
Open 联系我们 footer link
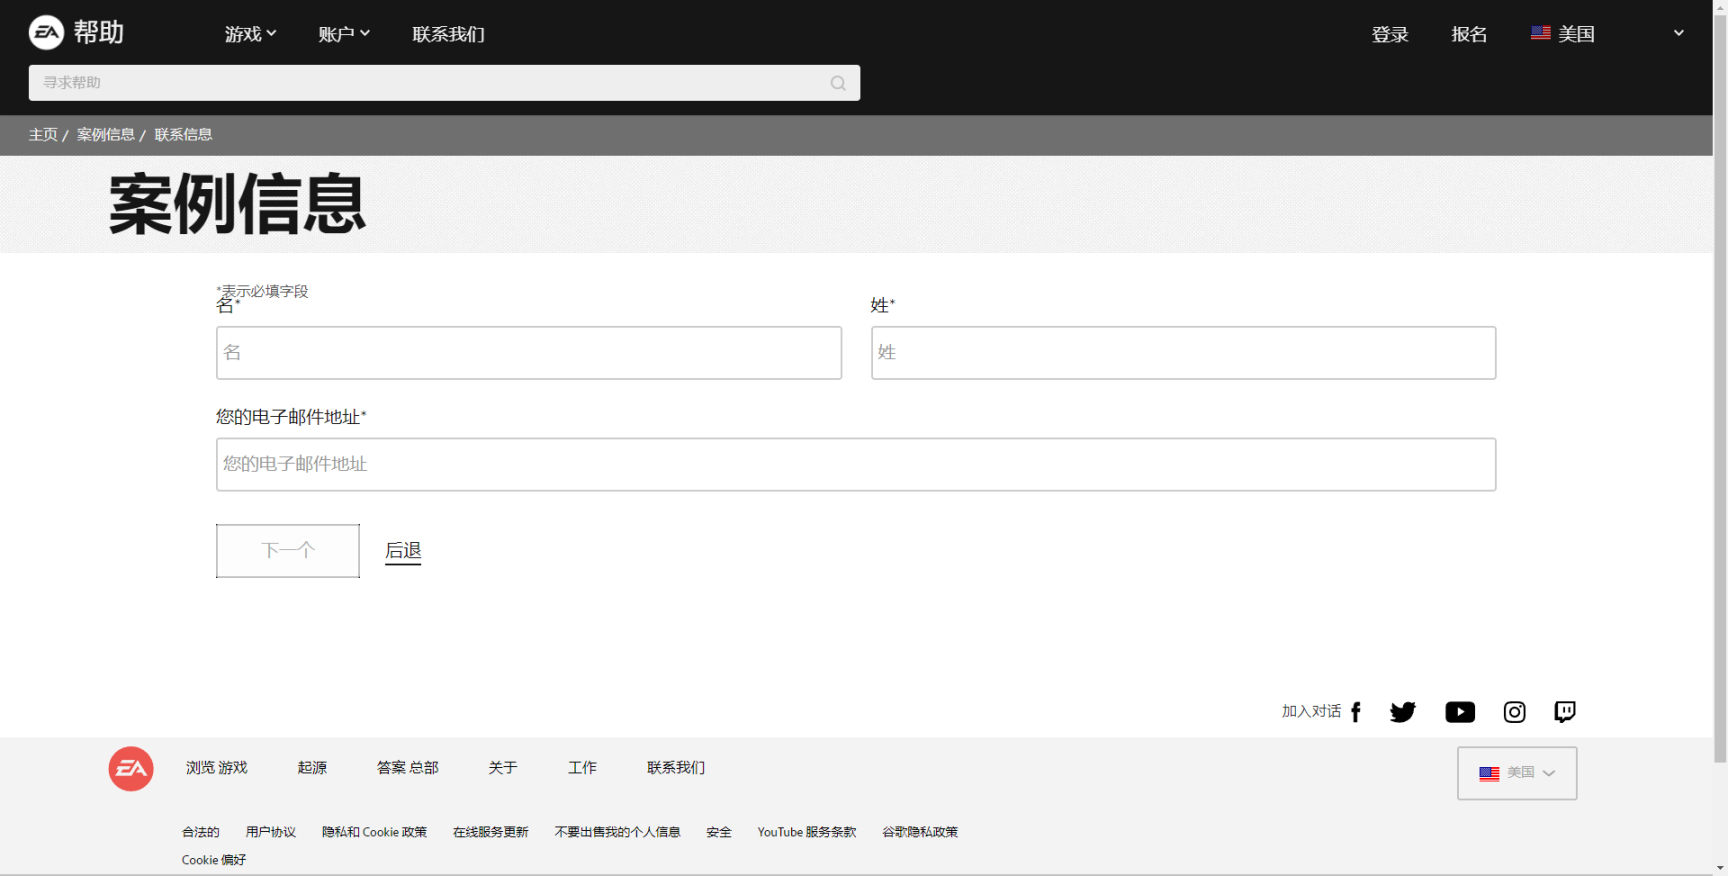(676, 768)
